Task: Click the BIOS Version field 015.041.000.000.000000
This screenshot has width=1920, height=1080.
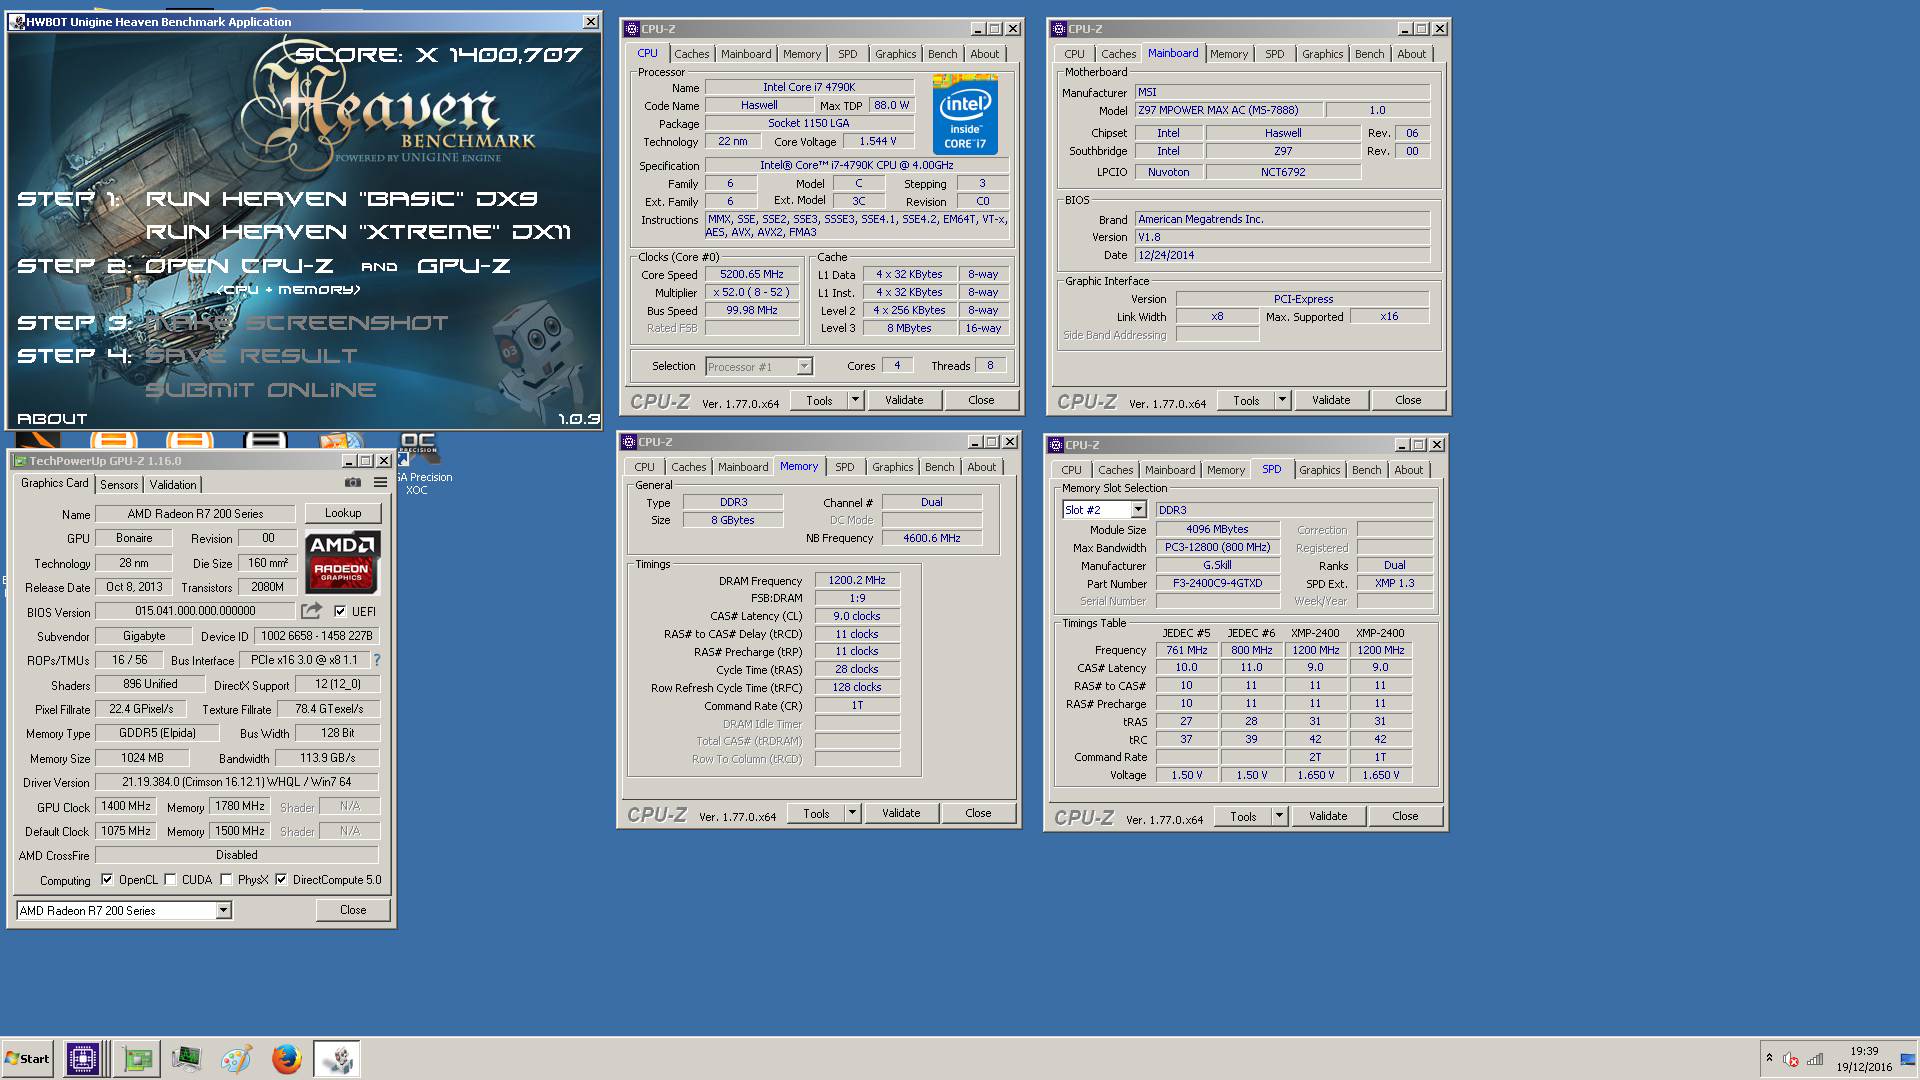Action: click(195, 611)
